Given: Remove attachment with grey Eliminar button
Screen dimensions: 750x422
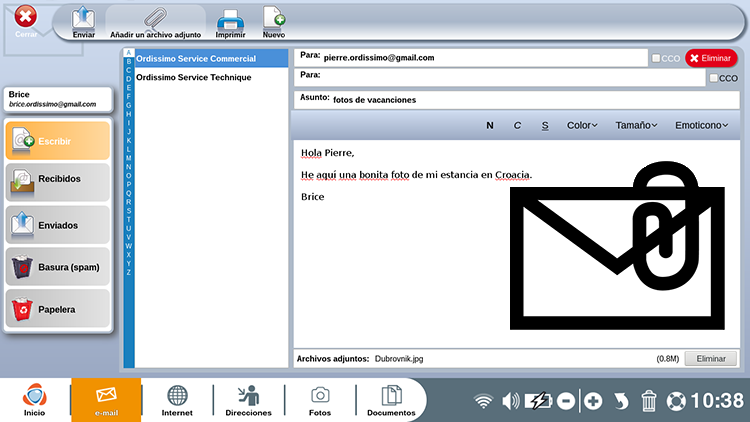Looking at the screenshot, I should [710, 358].
